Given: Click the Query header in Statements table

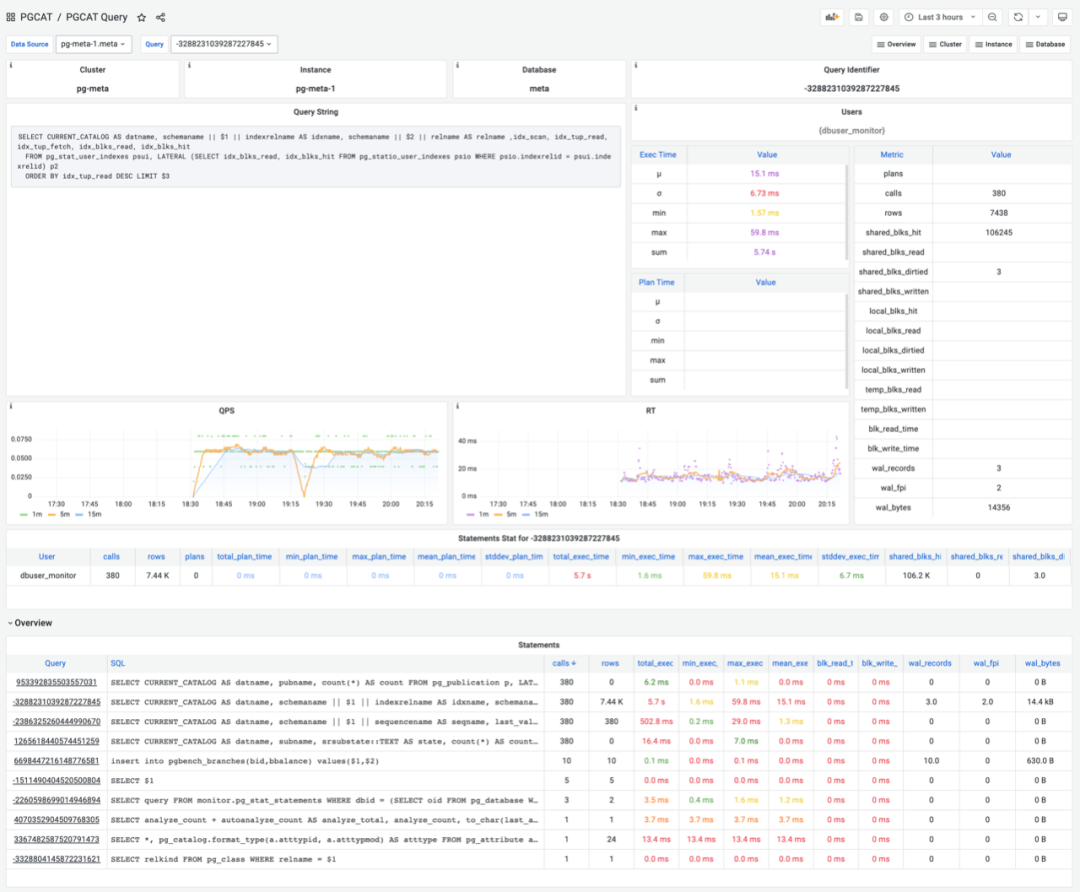Looking at the screenshot, I should (55, 663).
